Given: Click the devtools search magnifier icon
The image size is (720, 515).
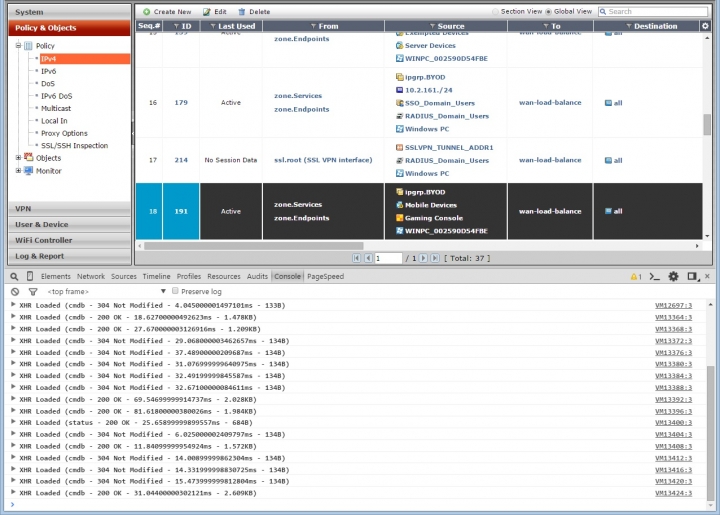Looking at the screenshot, I should pyautogui.click(x=14, y=276).
